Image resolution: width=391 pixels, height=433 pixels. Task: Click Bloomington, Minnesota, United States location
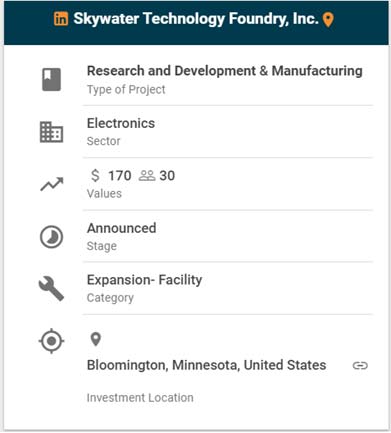point(207,365)
